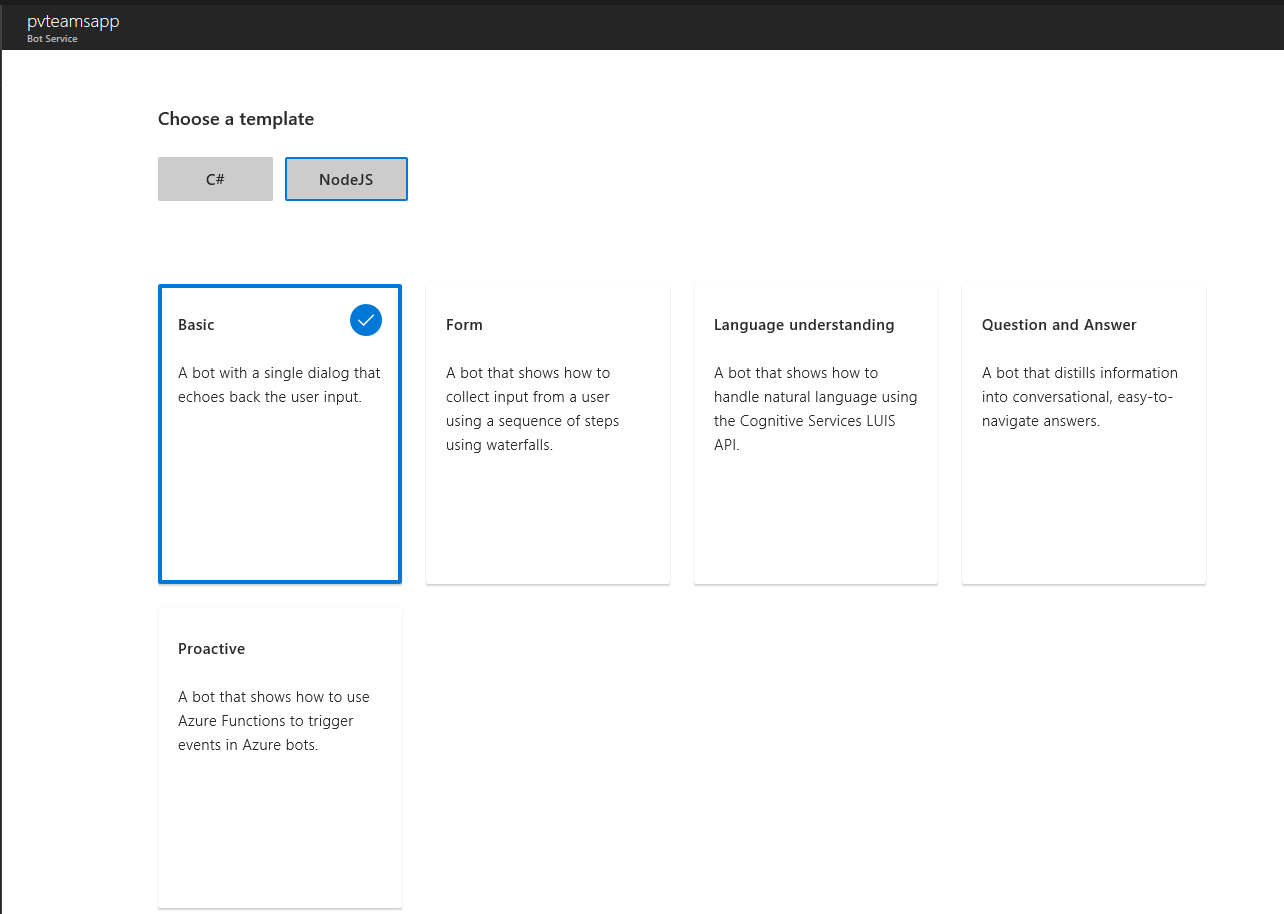Choose the Form template card

coord(548,434)
